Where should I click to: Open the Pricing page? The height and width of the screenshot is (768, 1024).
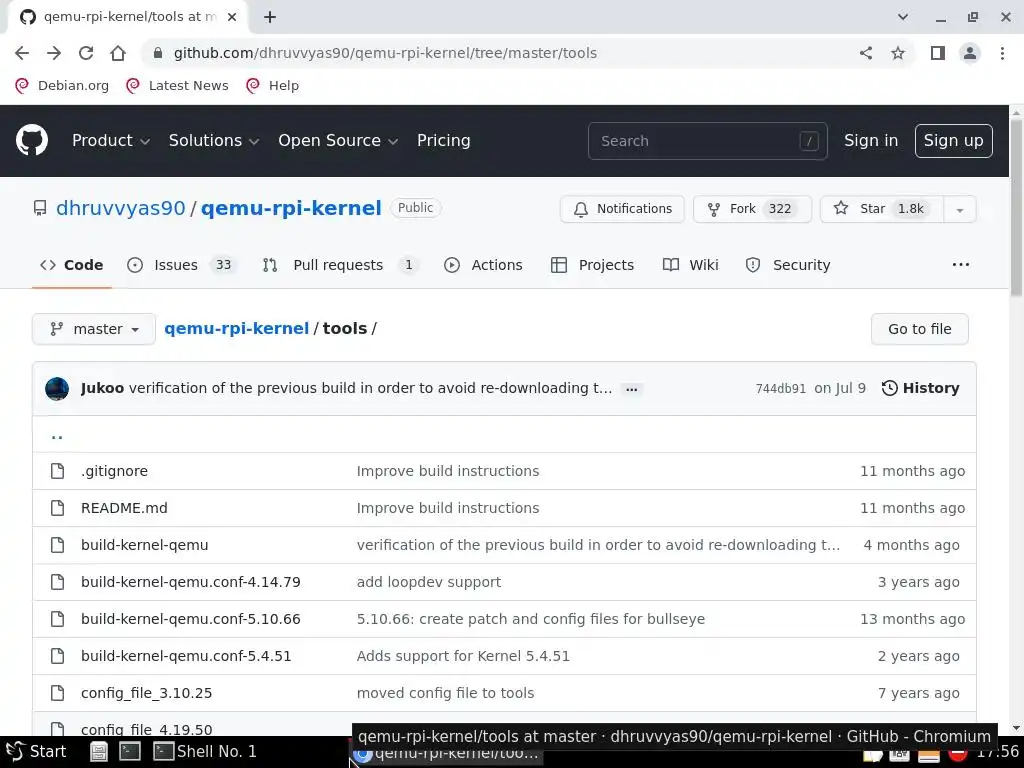point(443,140)
